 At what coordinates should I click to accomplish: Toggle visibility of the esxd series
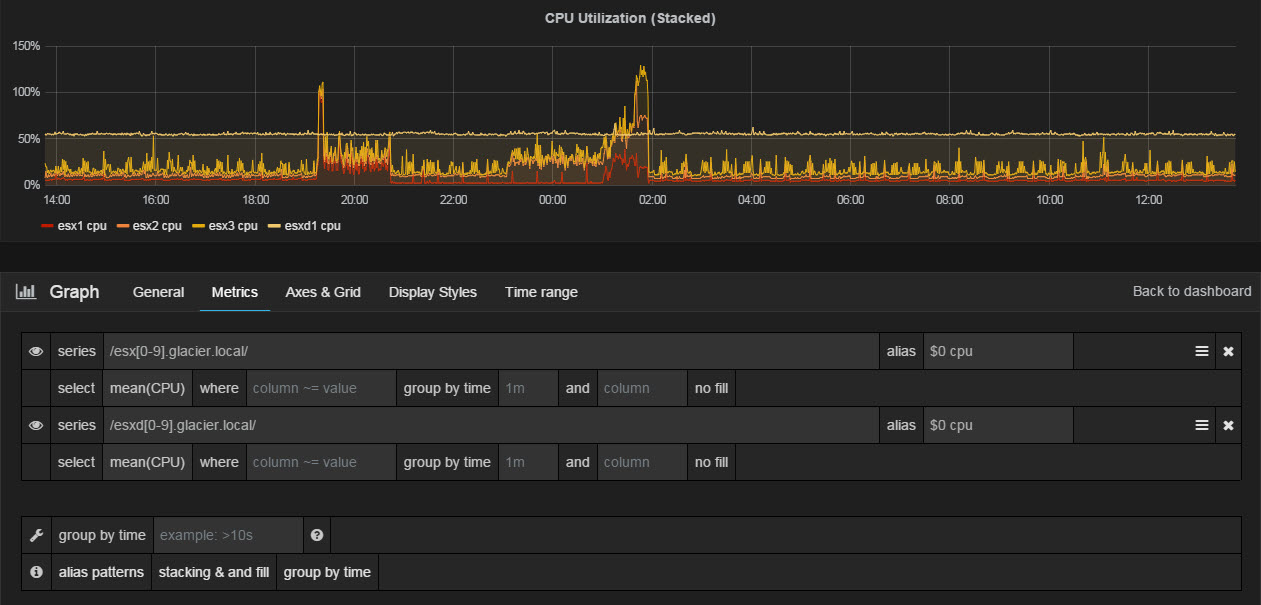[x=36, y=425]
